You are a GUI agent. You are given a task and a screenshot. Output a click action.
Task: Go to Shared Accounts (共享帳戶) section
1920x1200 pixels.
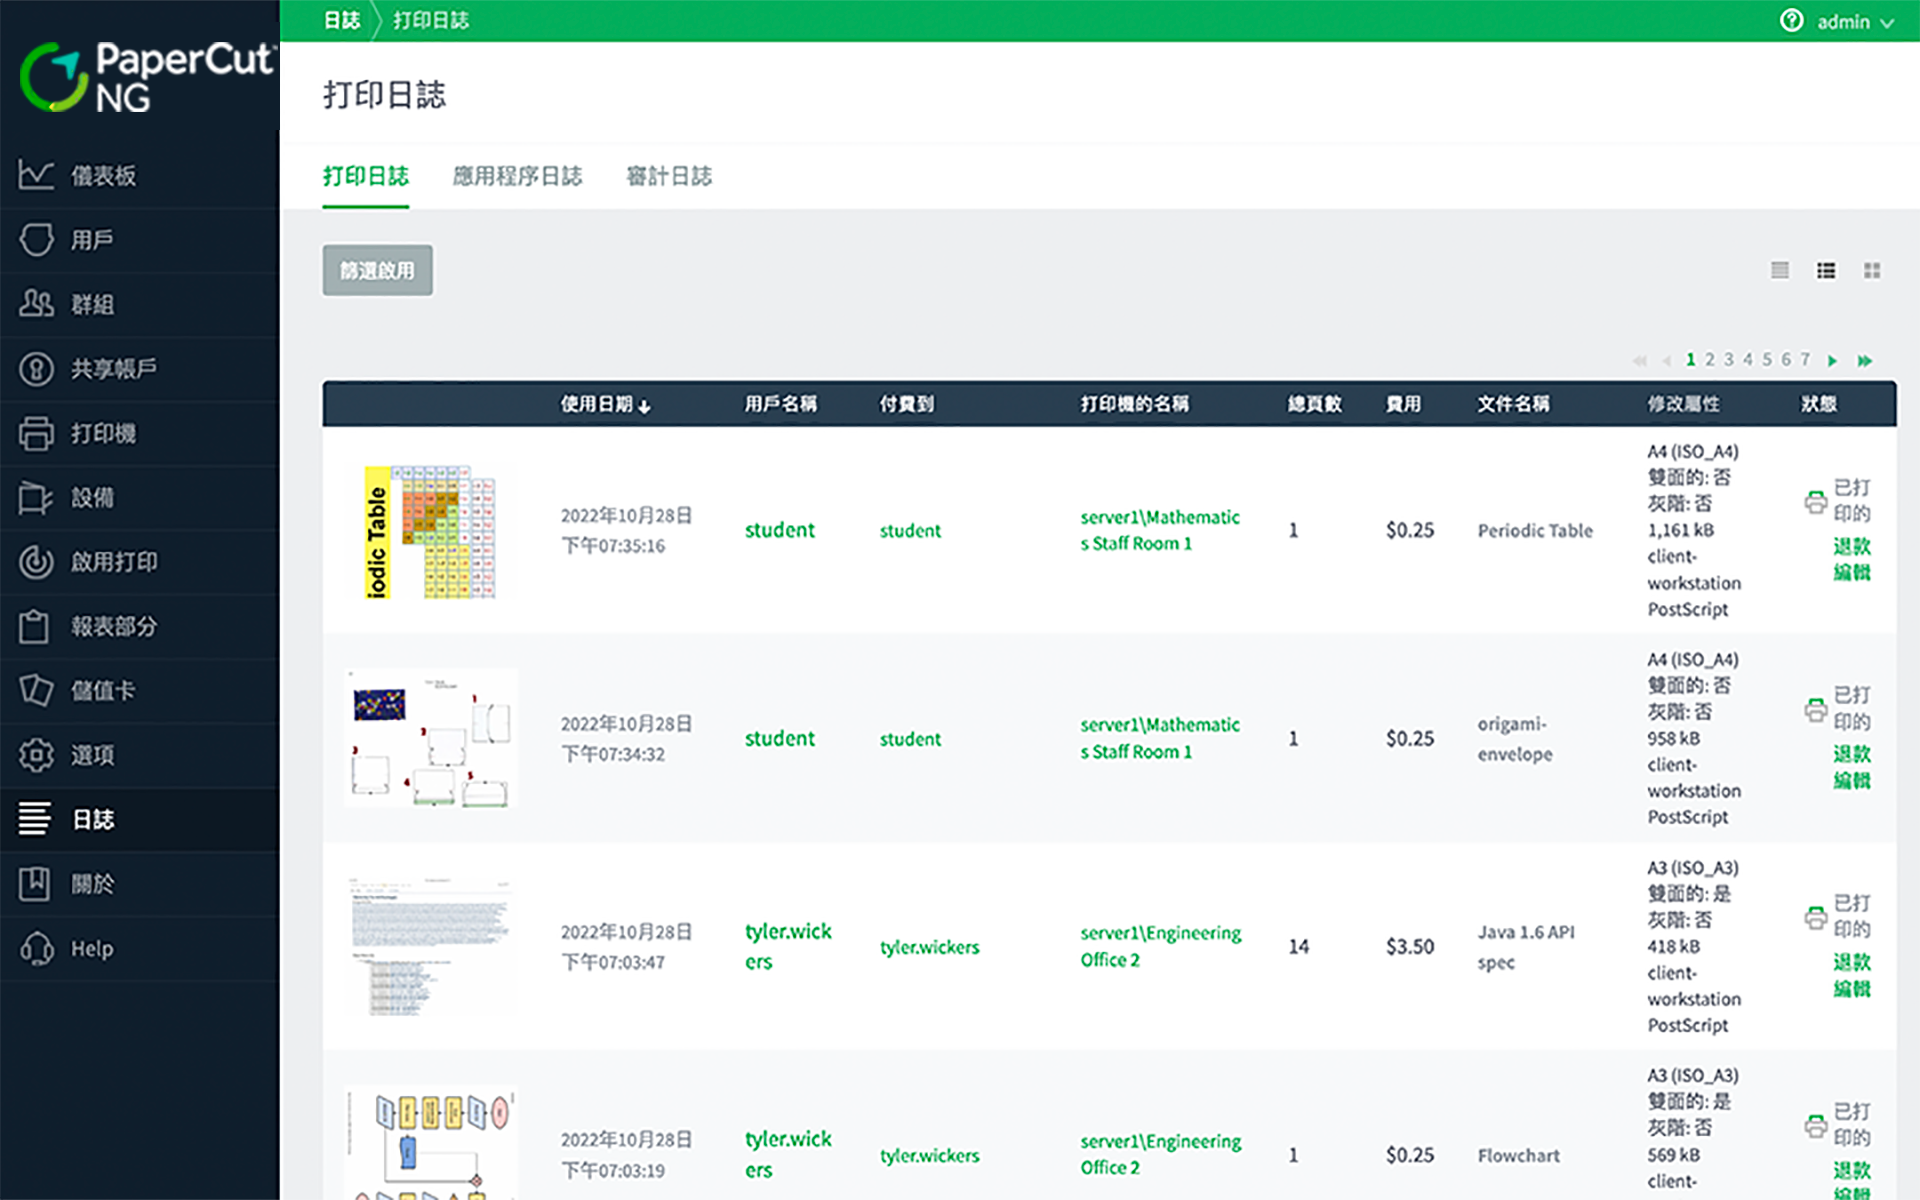112,369
